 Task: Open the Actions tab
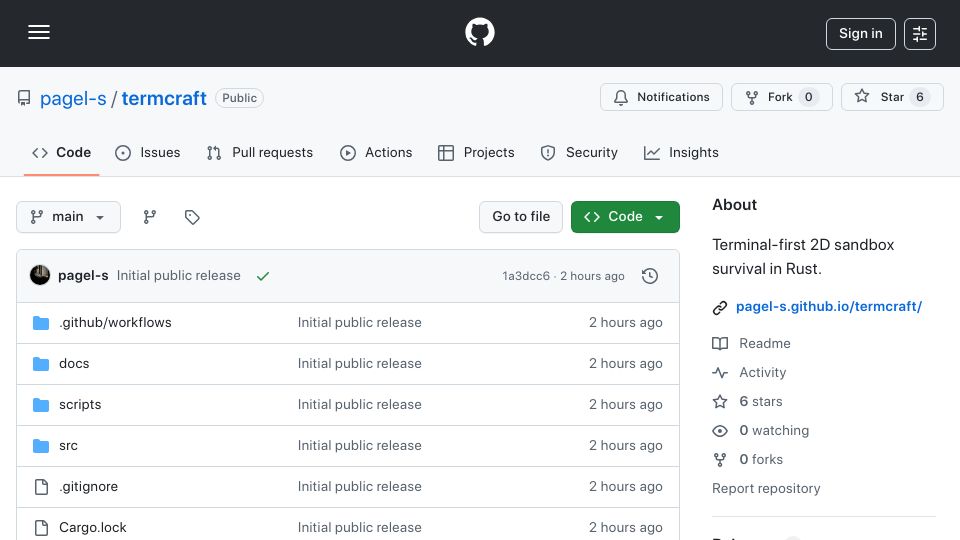click(376, 152)
